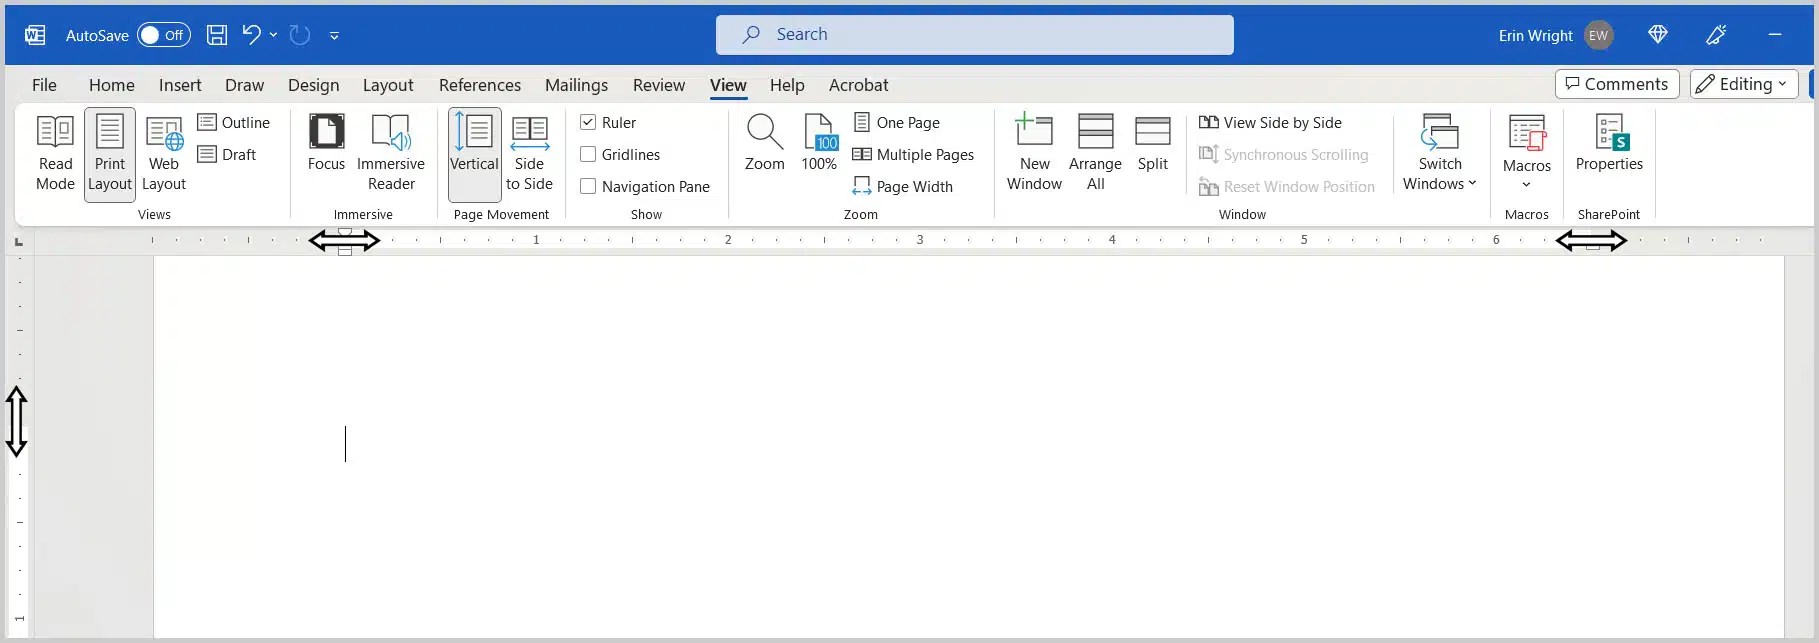Switch to Draft view
The height and width of the screenshot is (643, 1819).
click(x=227, y=154)
